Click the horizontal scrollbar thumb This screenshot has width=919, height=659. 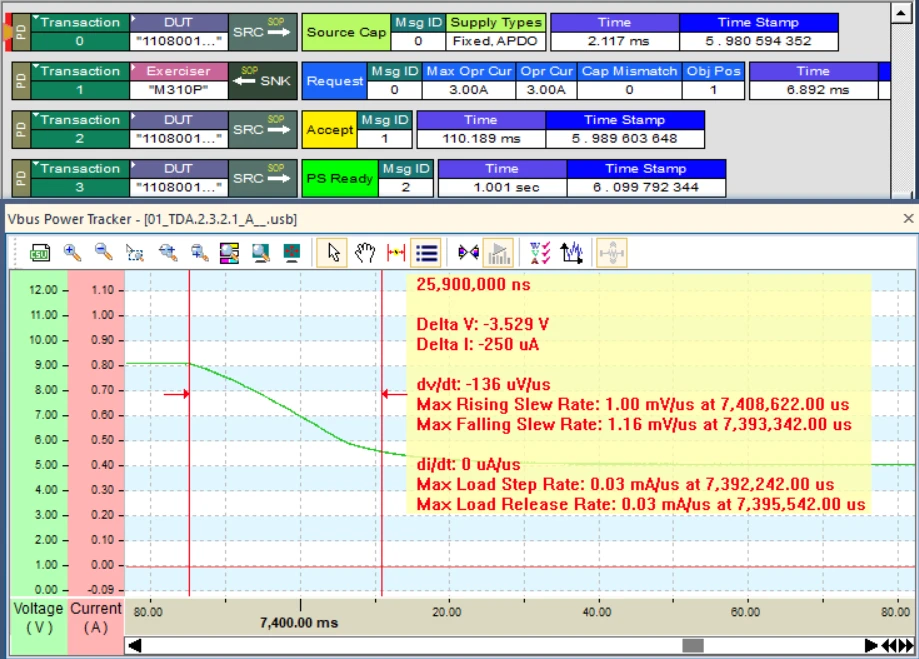click(693, 646)
